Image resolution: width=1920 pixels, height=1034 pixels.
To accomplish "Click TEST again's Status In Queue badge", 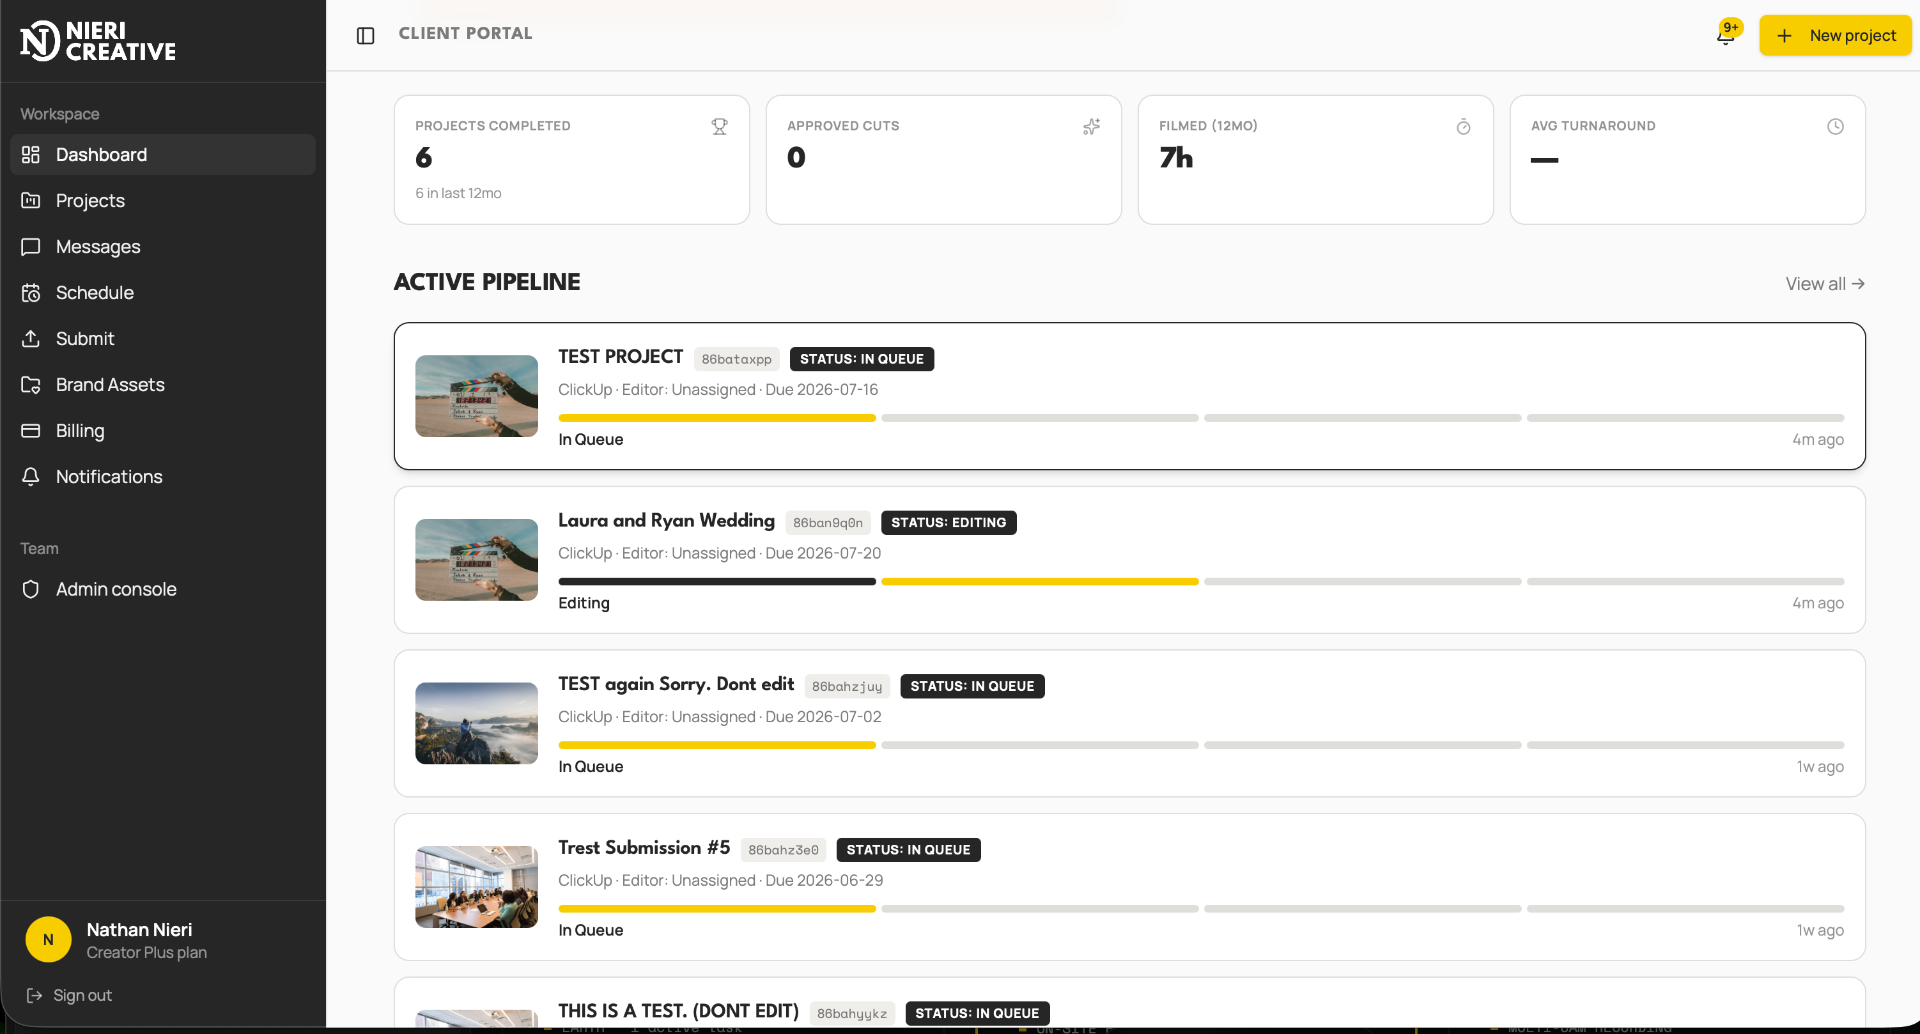I will coord(972,686).
